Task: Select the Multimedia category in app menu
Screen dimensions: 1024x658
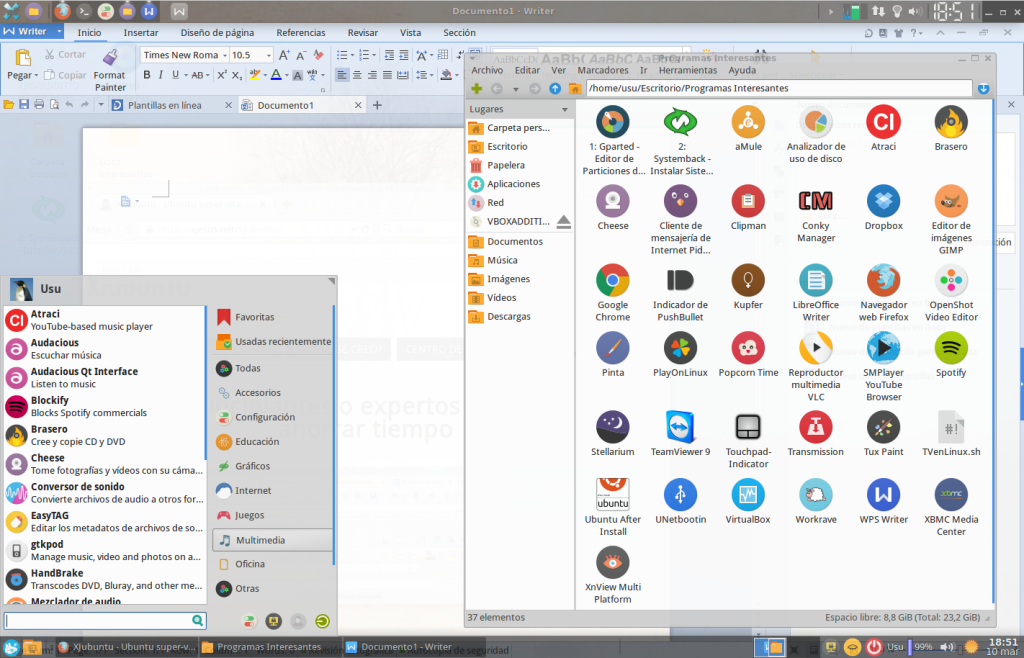Action: tap(273, 540)
